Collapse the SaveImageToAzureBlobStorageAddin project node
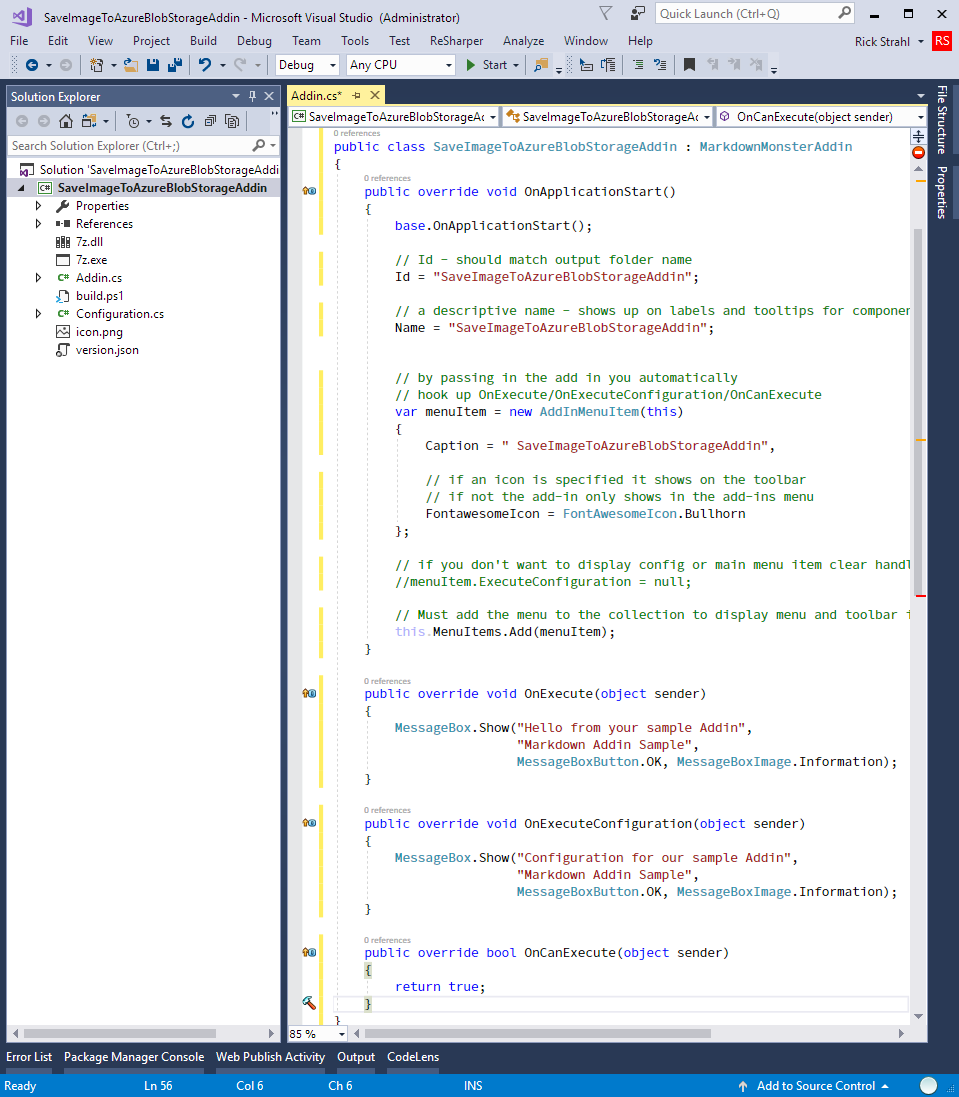Image resolution: width=959 pixels, height=1097 pixels. 21,187
